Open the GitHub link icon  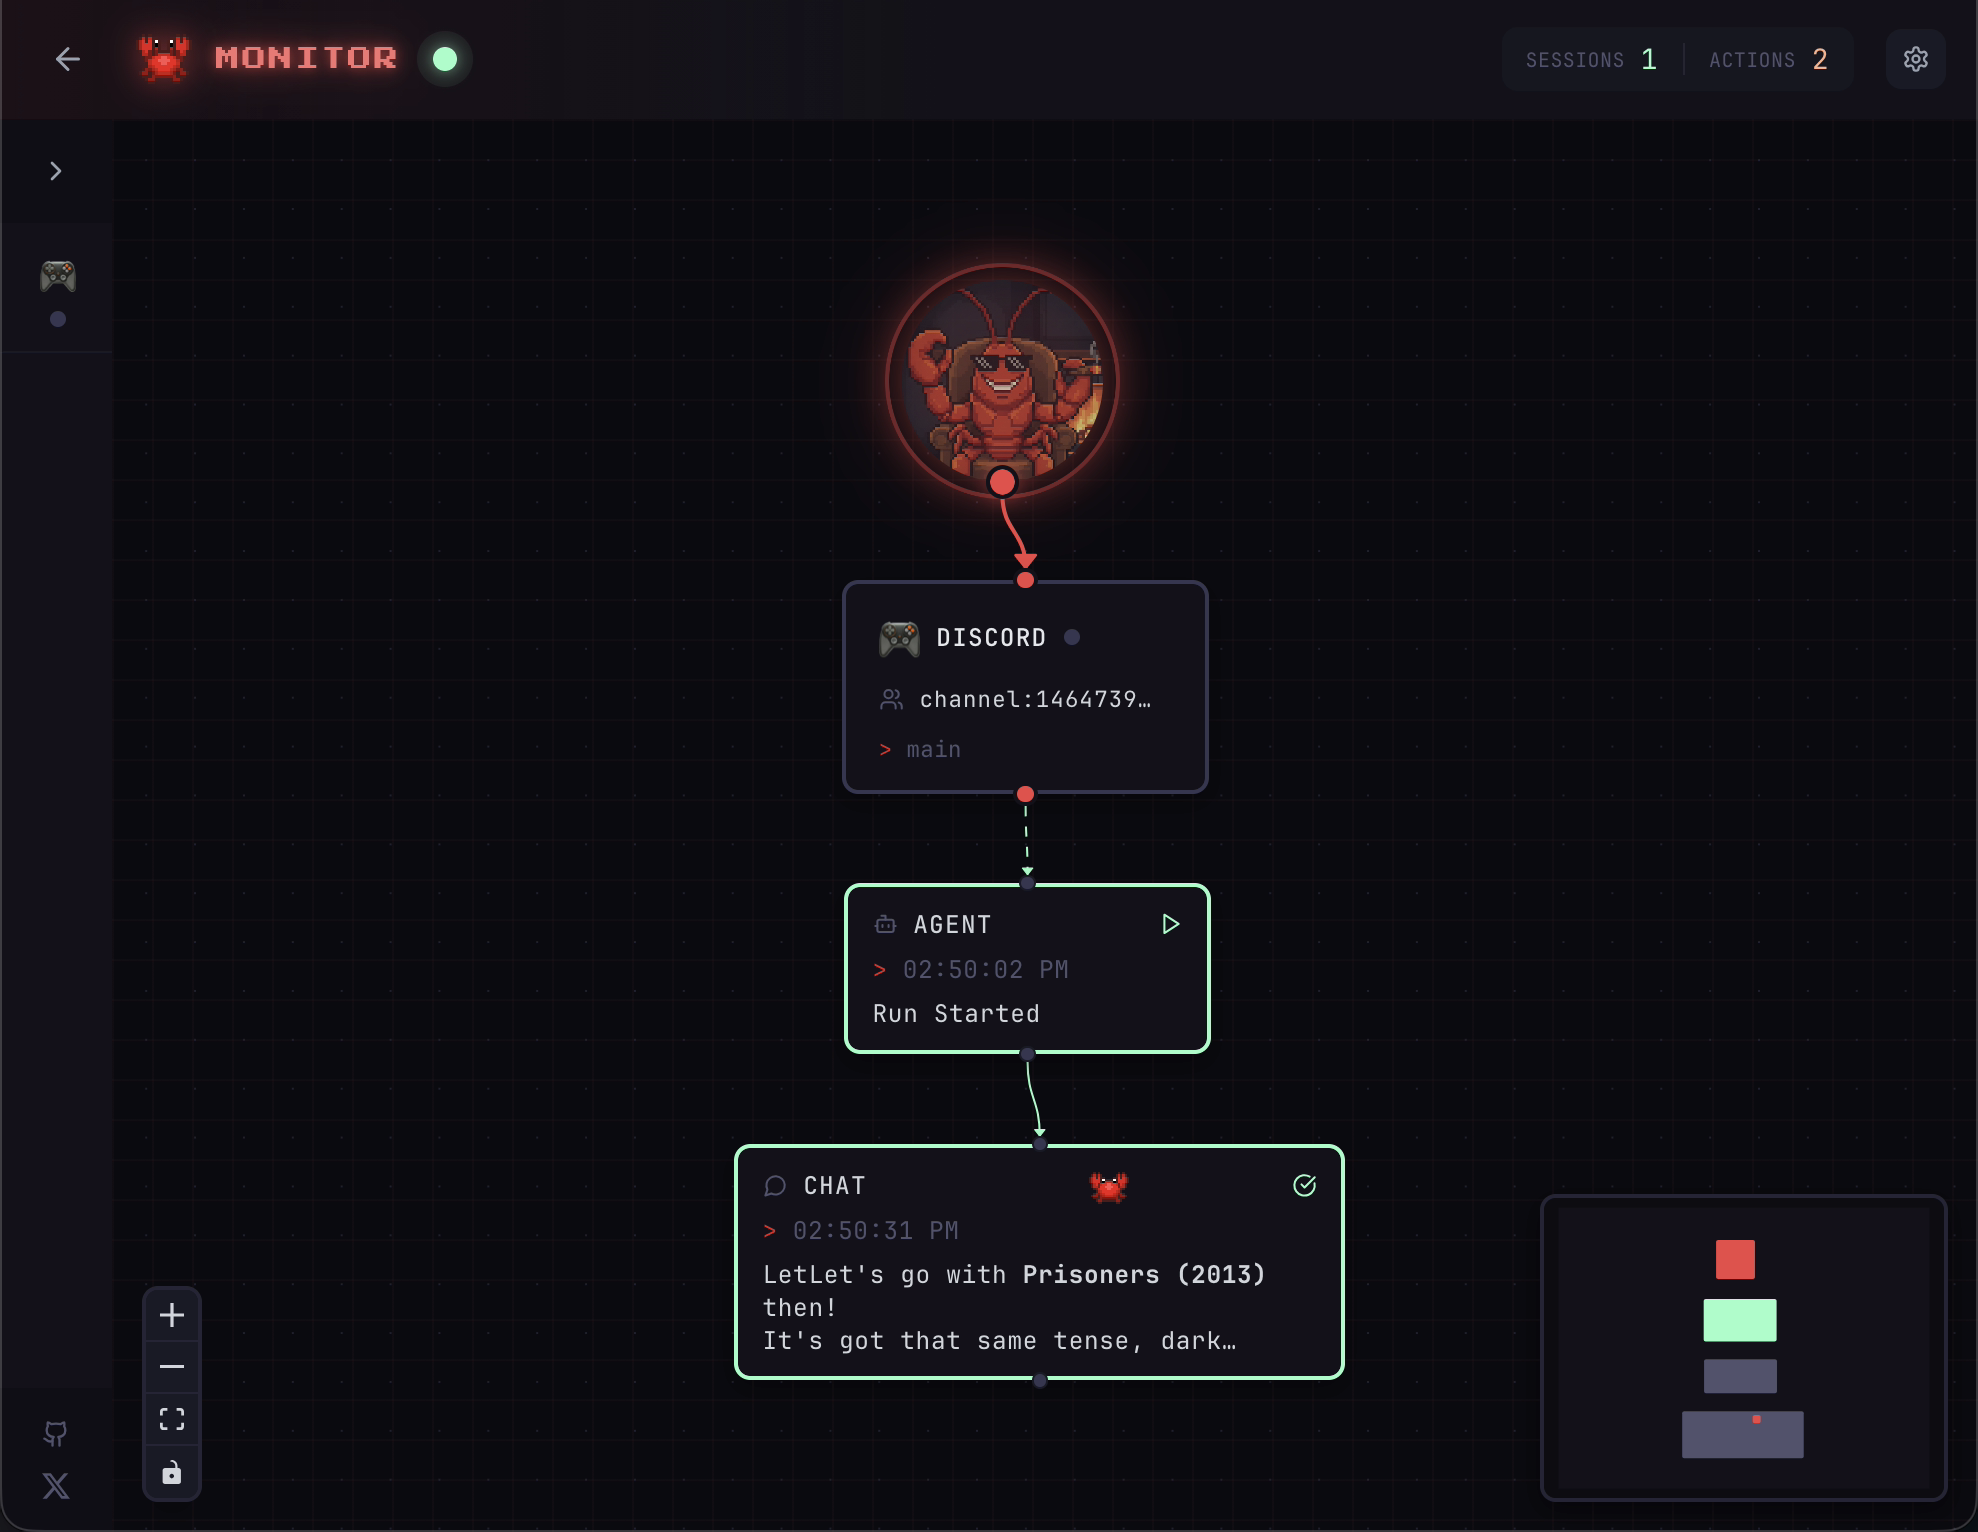click(x=56, y=1433)
